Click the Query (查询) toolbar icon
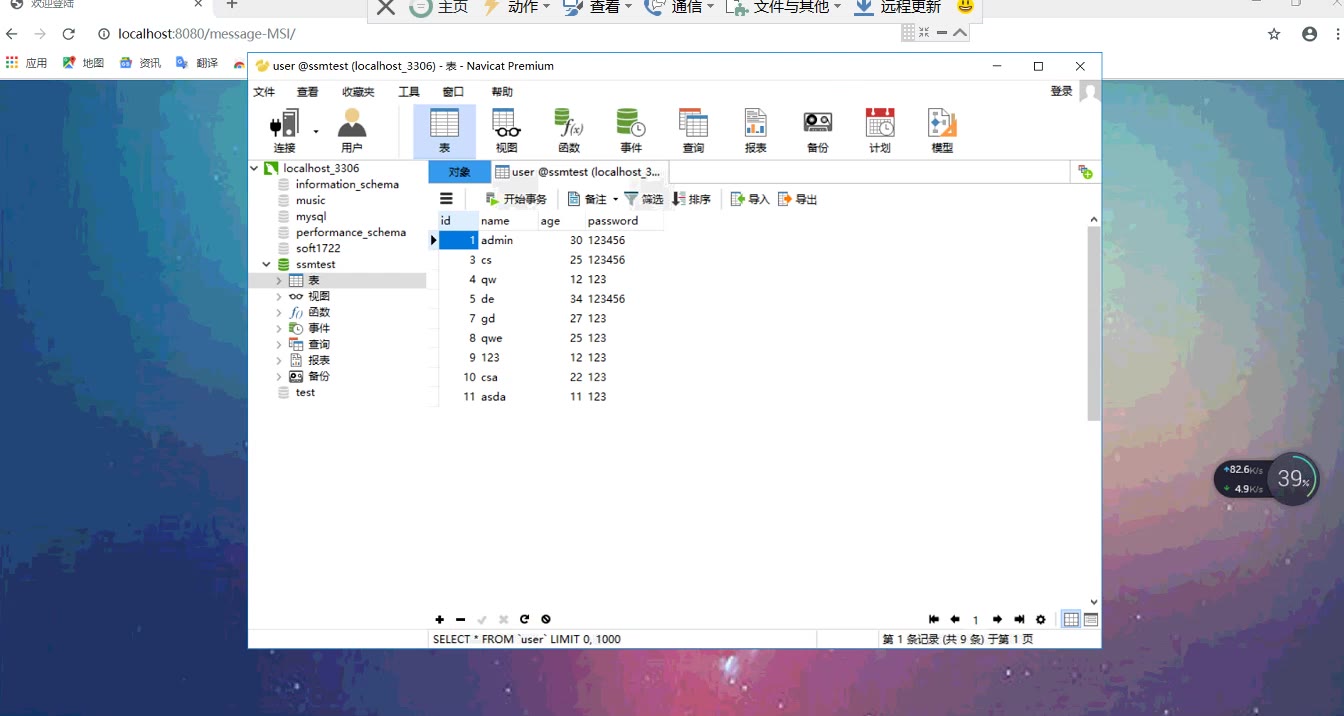 pos(693,124)
